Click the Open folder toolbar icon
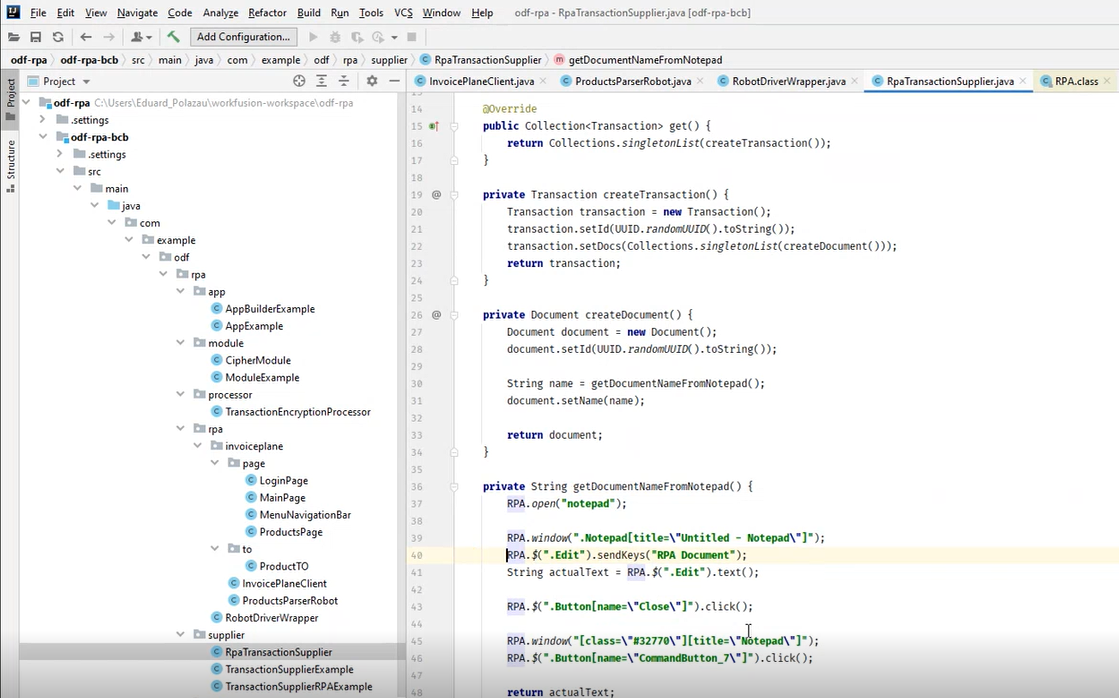1119x698 pixels. click(x=14, y=37)
